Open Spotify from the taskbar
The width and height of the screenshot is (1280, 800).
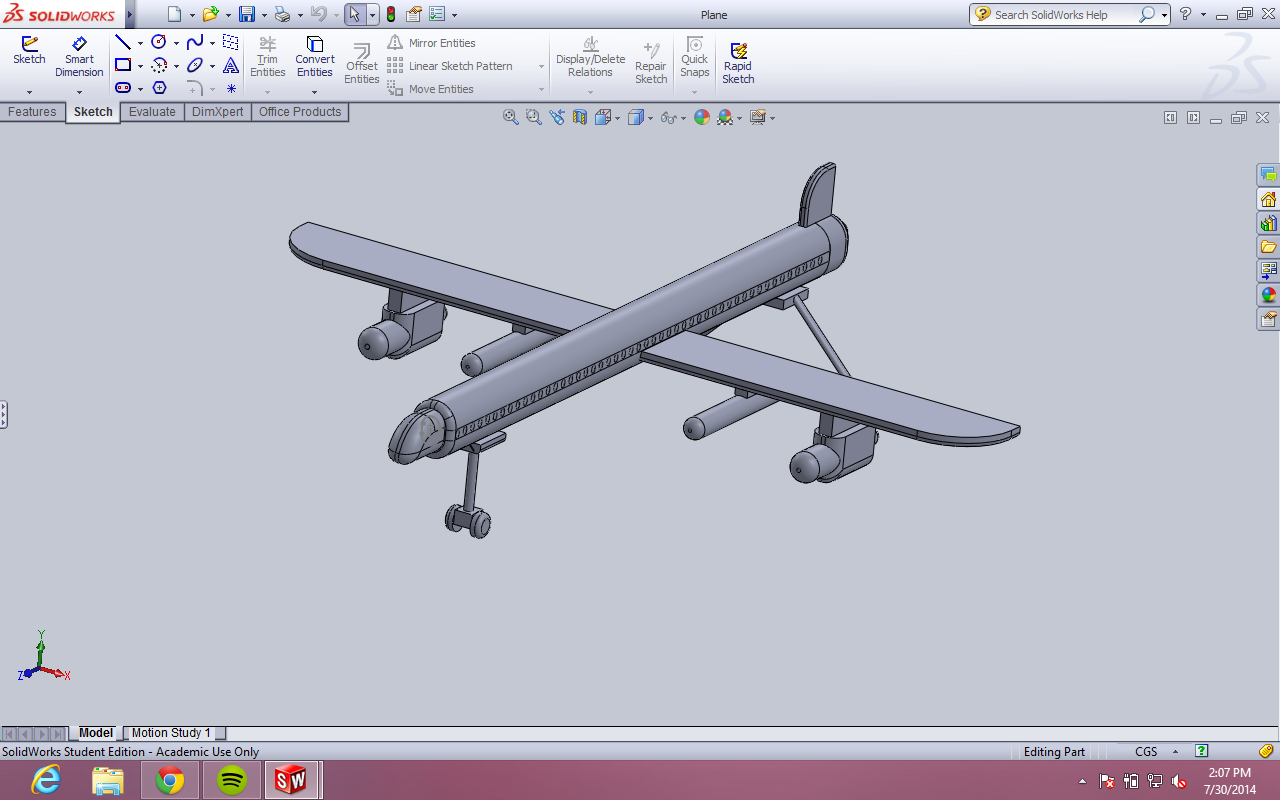pos(232,780)
